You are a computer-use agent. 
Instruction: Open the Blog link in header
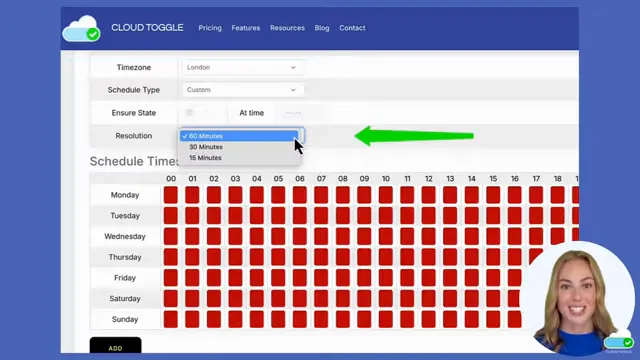[x=322, y=28]
